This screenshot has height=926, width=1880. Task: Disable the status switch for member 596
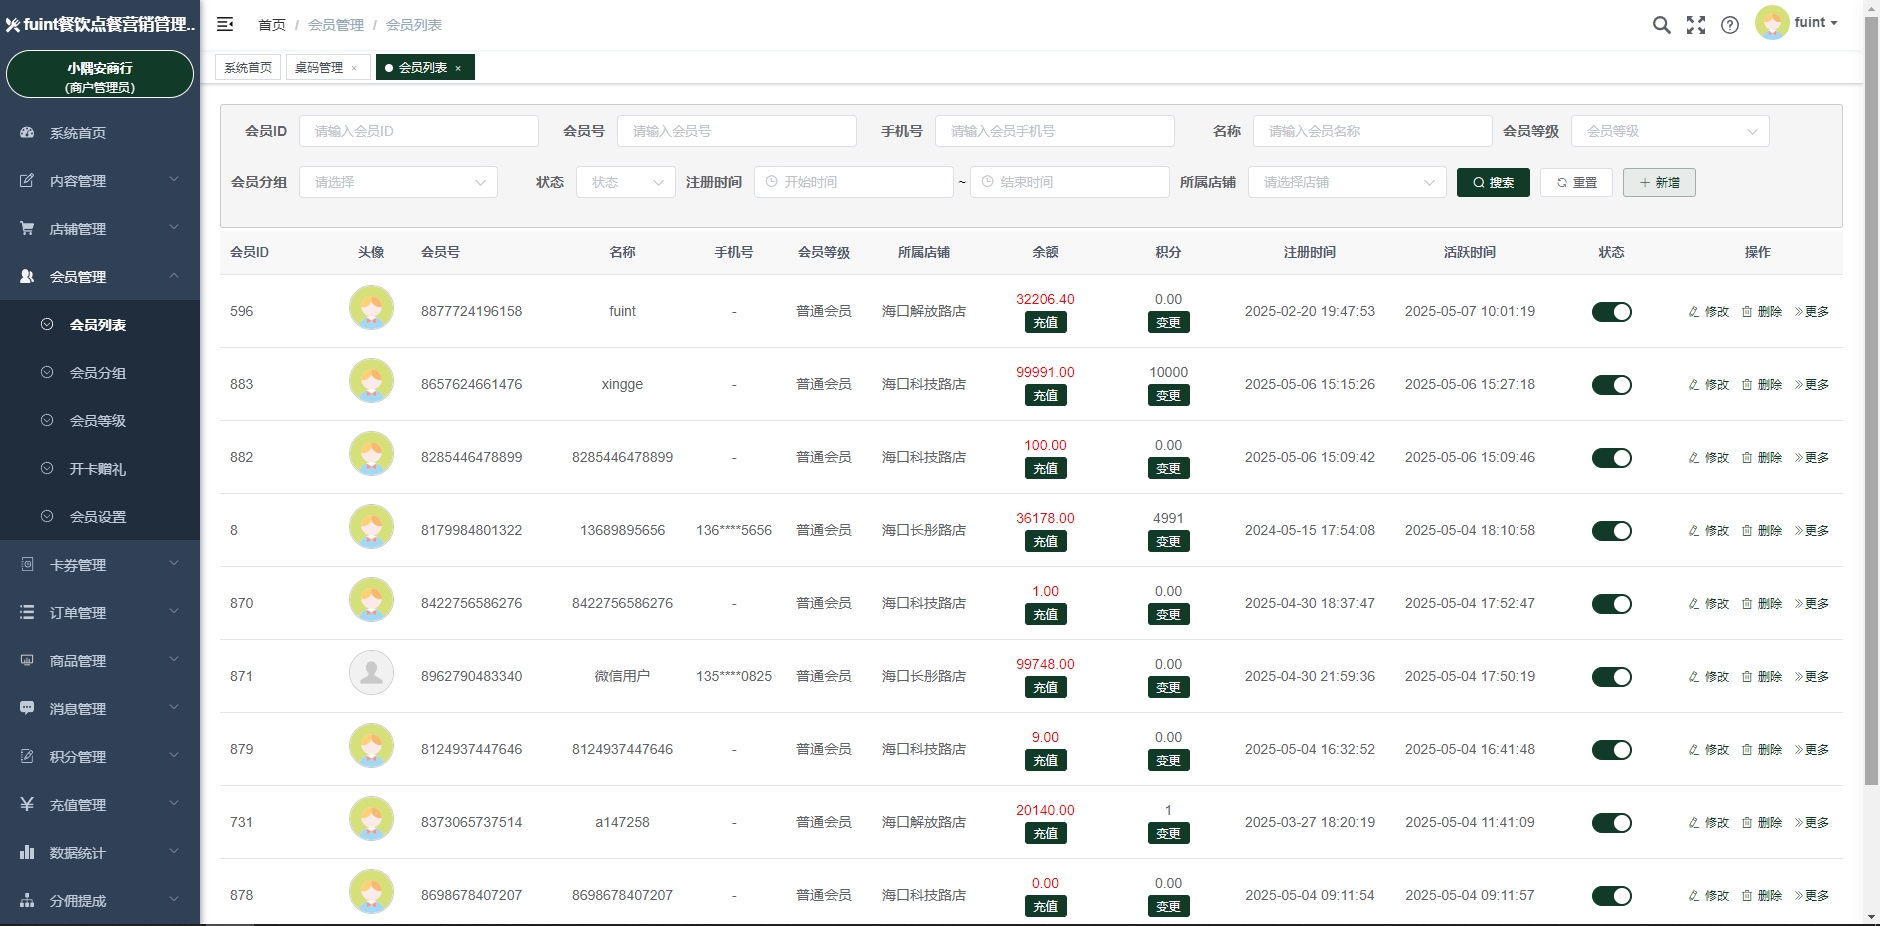pyautogui.click(x=1611, y=312)
